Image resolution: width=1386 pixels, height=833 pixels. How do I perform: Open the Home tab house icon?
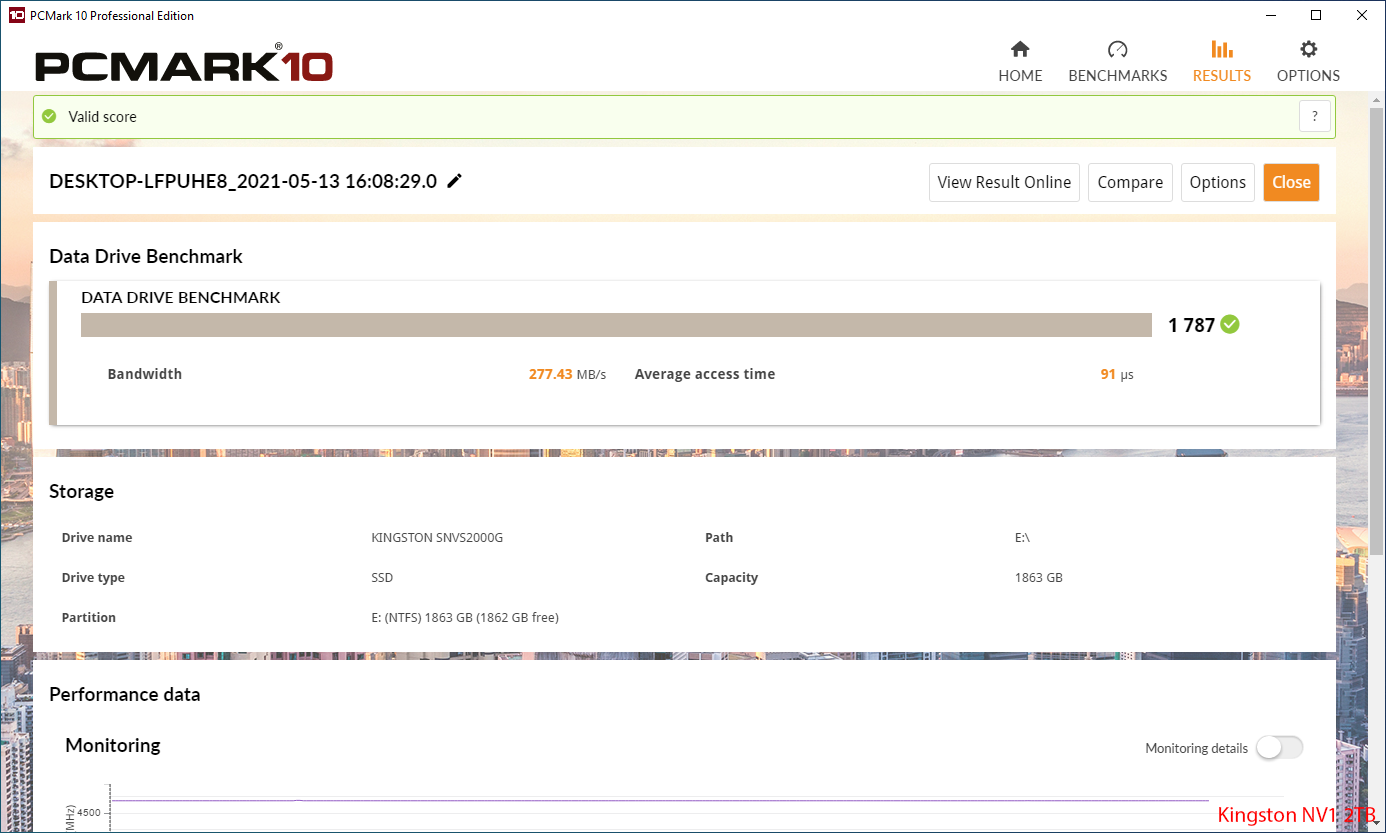pyautogui.click(x=1020, y=49)
